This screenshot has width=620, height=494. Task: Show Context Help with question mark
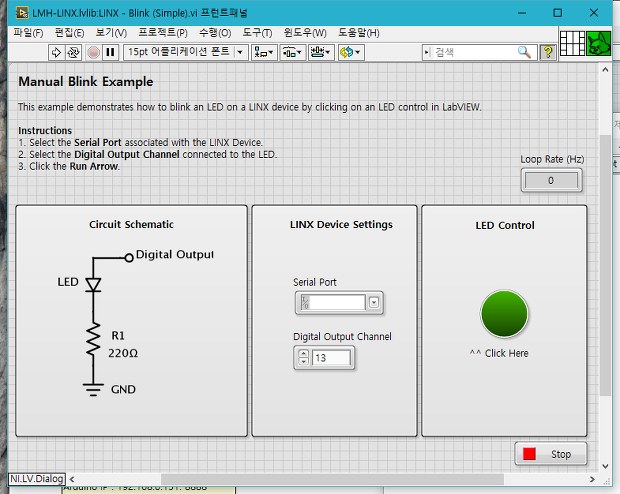click(548, 52)
